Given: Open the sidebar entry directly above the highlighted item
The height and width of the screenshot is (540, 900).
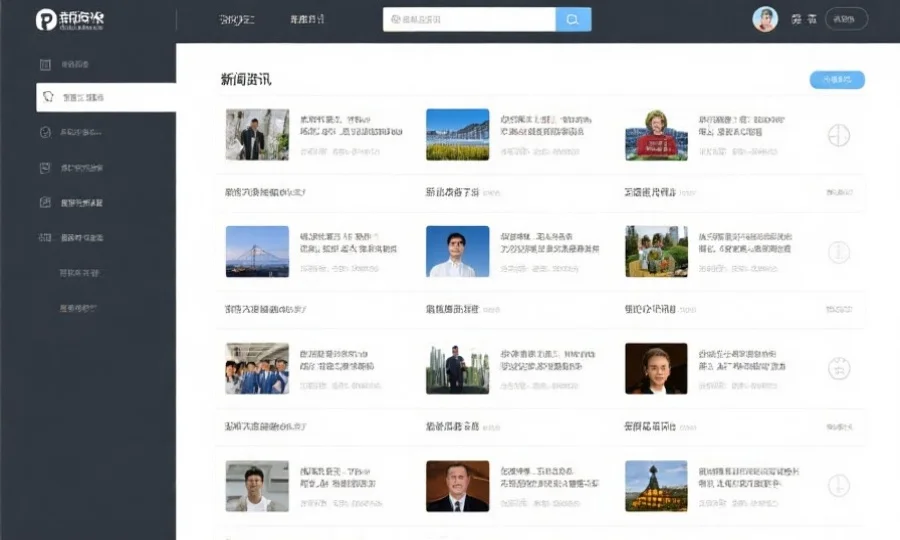Looking at the screenshot, I should (64, 64).
